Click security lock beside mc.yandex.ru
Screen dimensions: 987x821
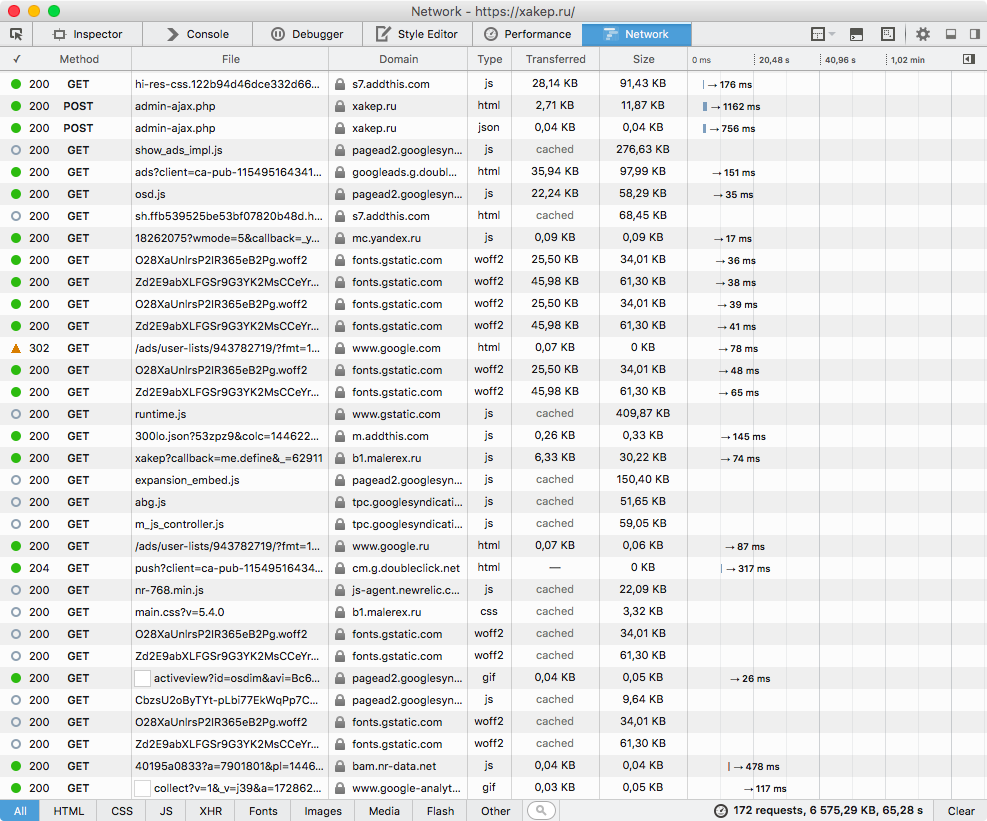tap(340, 238)
